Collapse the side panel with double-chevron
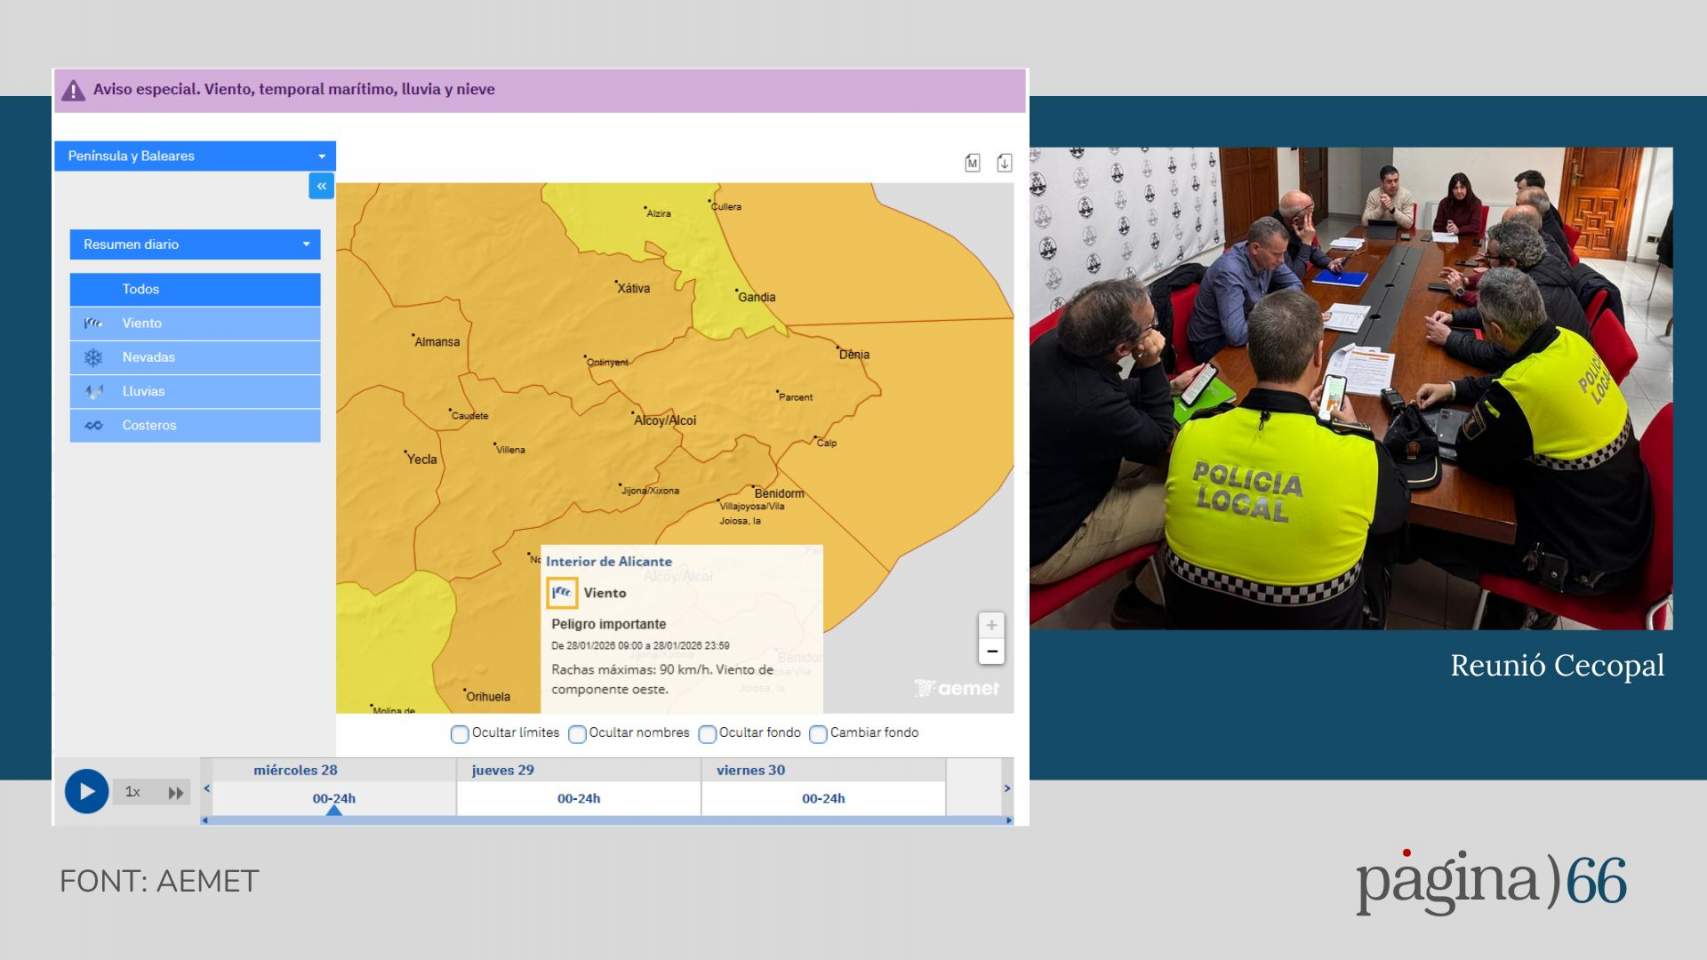The width and height of the screenshot is (1707, 960). tap(321, 186)
